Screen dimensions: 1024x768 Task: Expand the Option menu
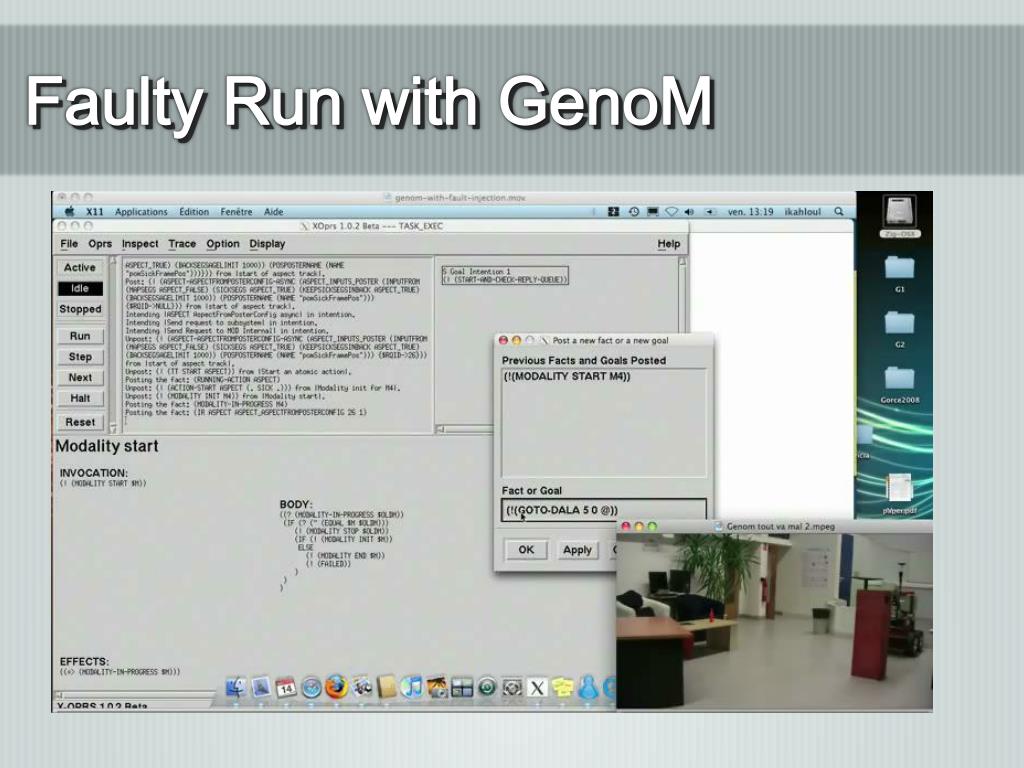point(223,244)
